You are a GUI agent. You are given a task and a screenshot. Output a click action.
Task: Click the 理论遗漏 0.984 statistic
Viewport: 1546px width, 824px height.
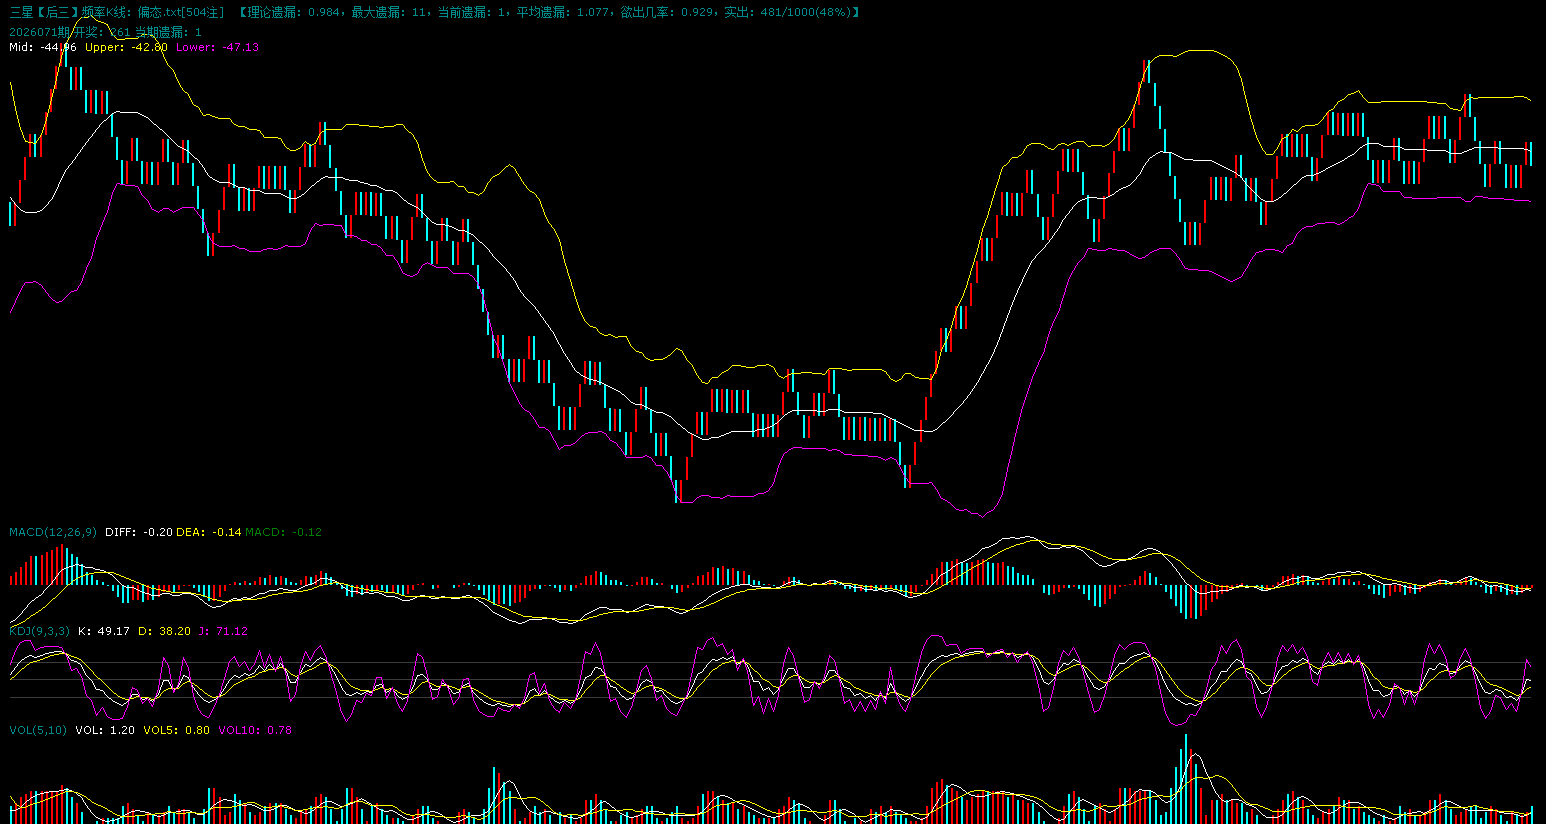tap(292, 12)
